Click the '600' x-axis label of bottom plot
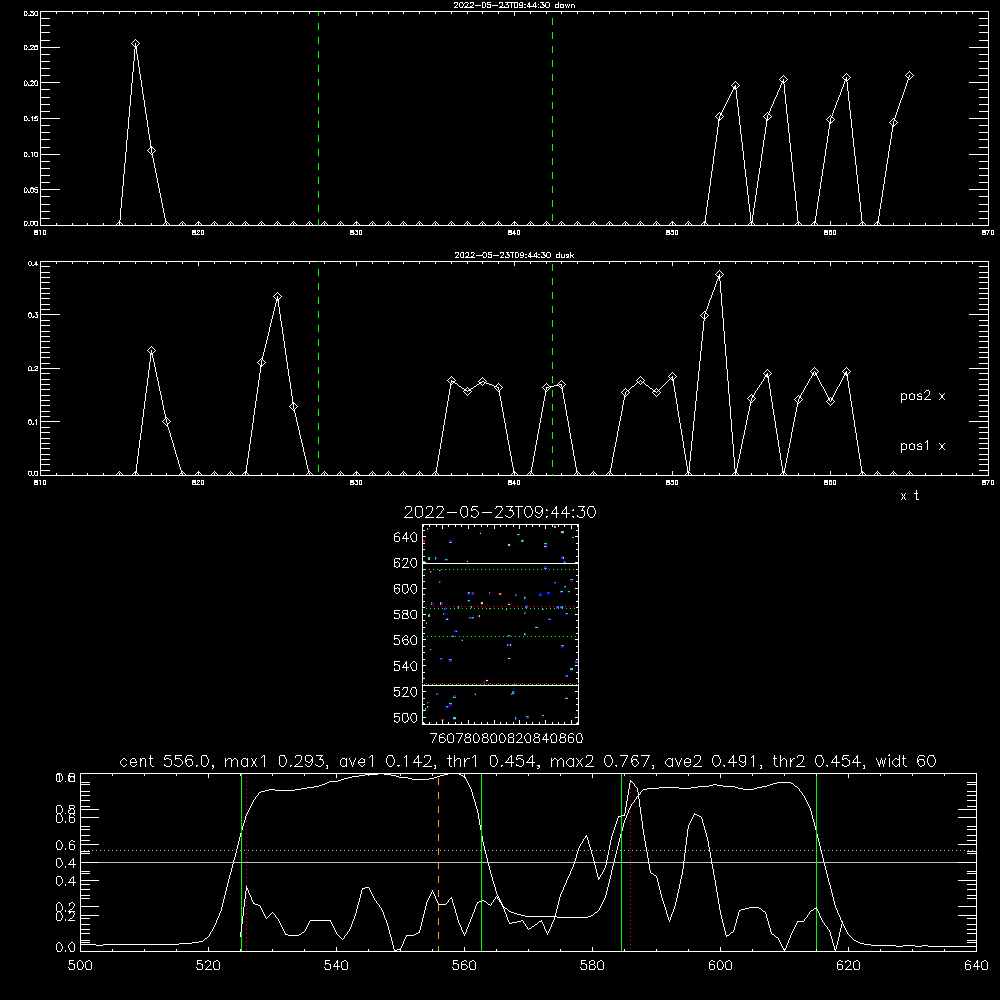 point(720,966)
